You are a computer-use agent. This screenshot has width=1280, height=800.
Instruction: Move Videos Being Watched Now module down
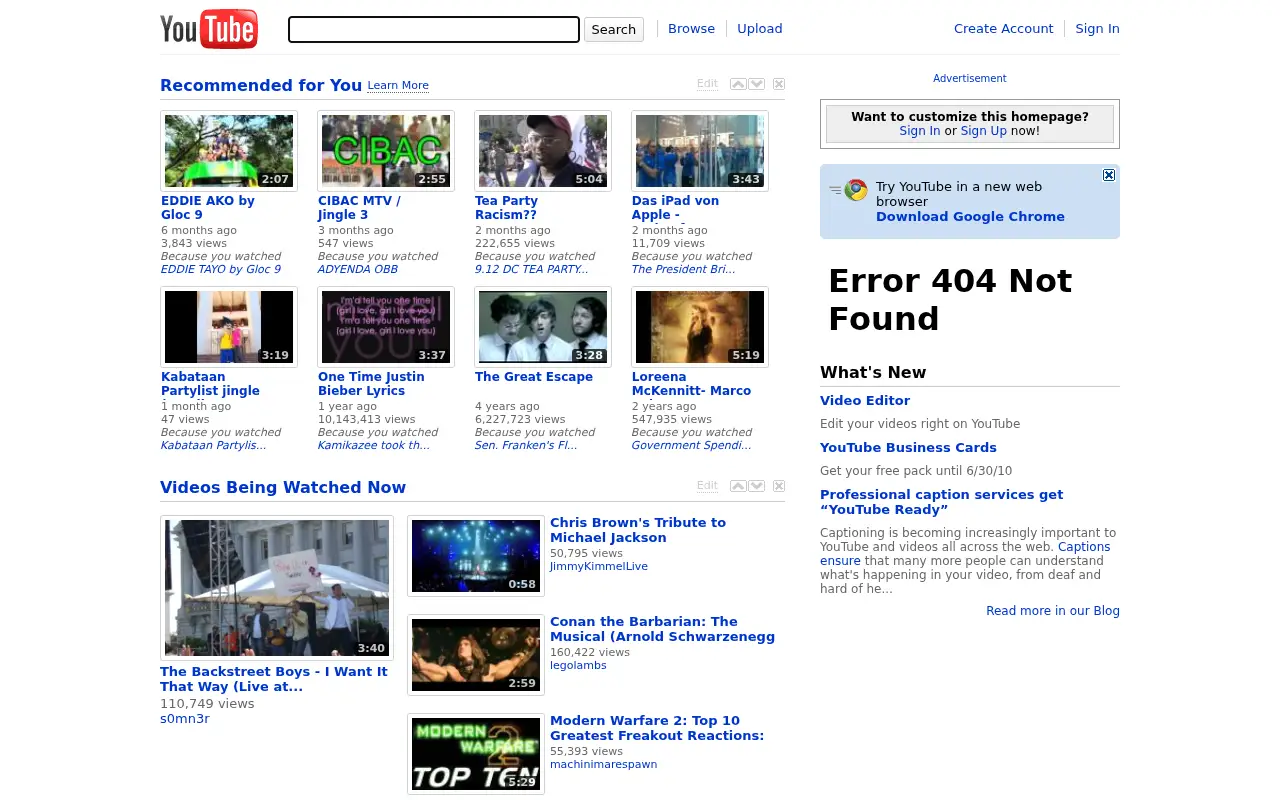tap(757, 486)
